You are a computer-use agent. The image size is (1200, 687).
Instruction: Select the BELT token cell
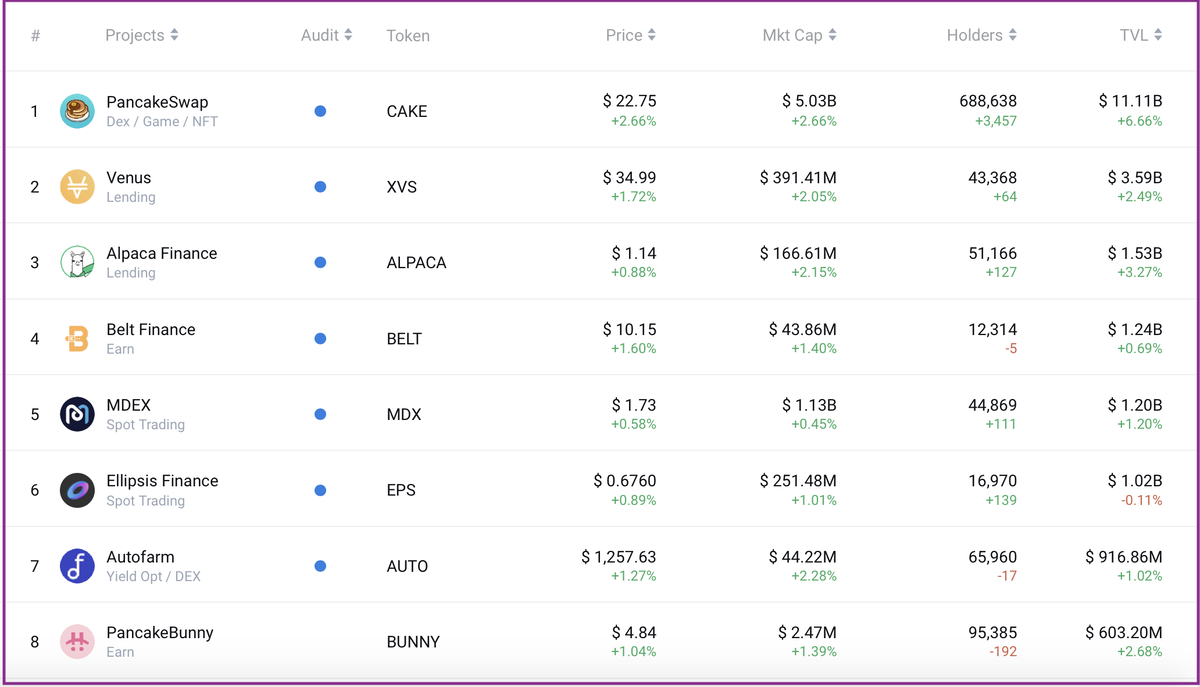[404, 339]
